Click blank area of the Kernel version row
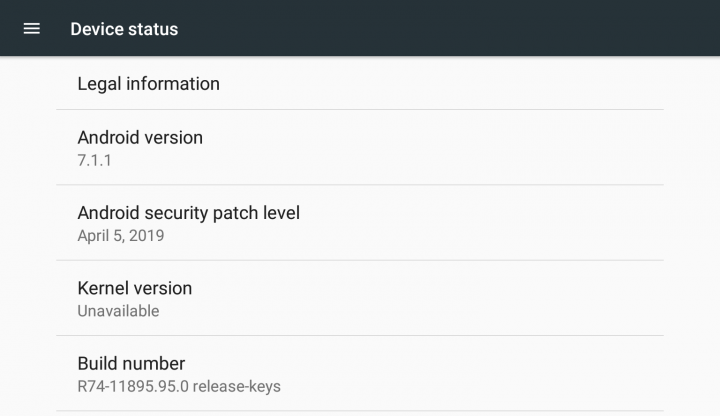720x416 pixels. (x=436, y=298)
